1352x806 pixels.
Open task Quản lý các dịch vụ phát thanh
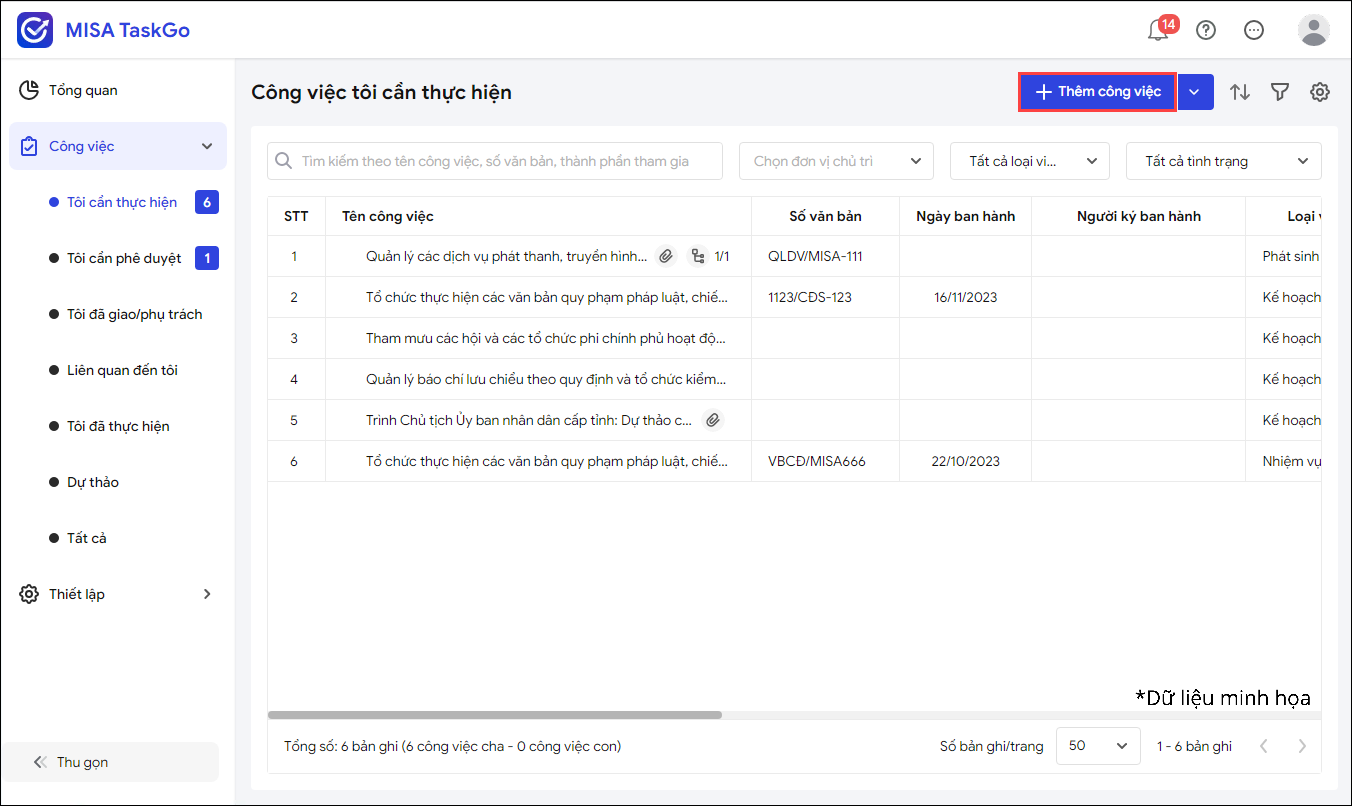[x=507, y=256]
